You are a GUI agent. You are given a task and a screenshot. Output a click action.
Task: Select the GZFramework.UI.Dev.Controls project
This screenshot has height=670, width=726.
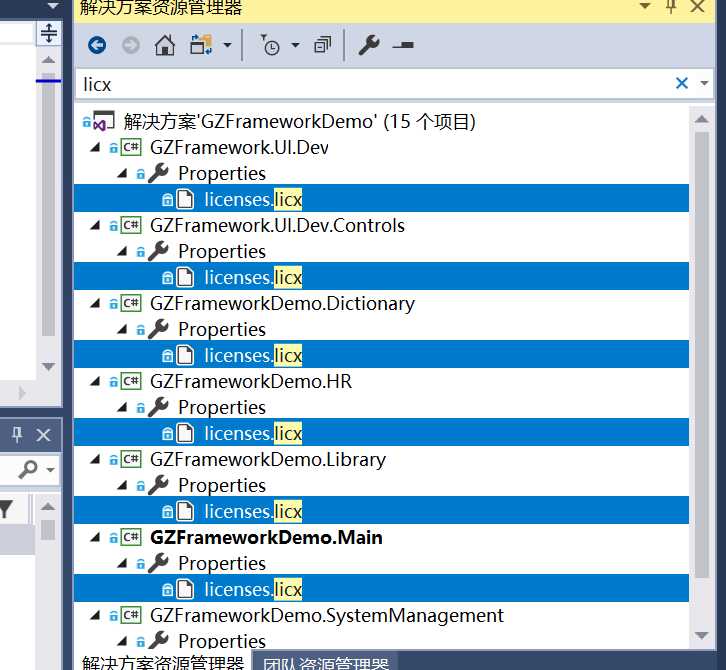coord(277,225)
